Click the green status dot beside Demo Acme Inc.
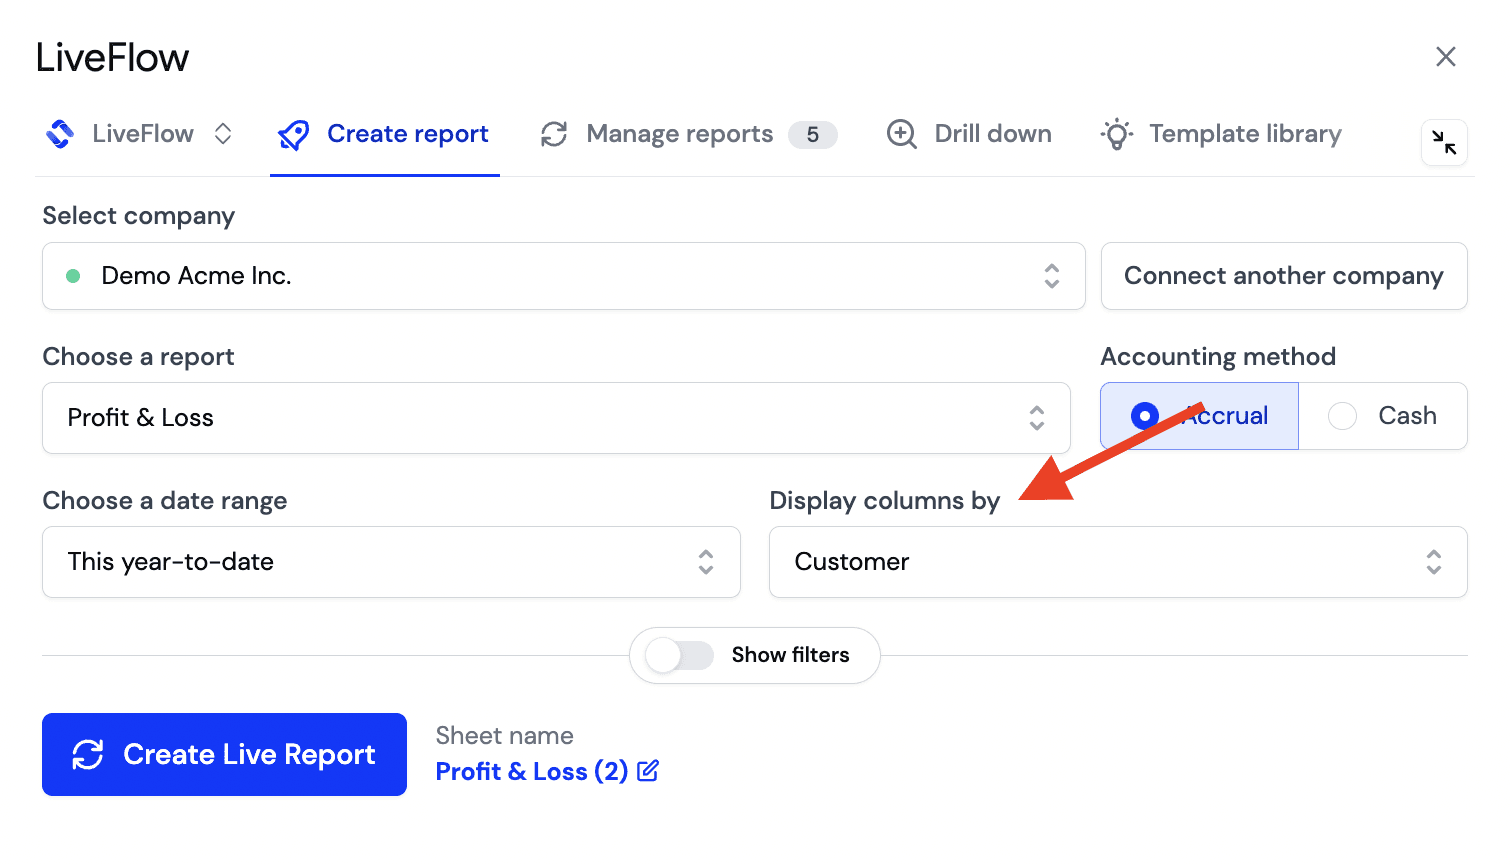 pos(72,276)
